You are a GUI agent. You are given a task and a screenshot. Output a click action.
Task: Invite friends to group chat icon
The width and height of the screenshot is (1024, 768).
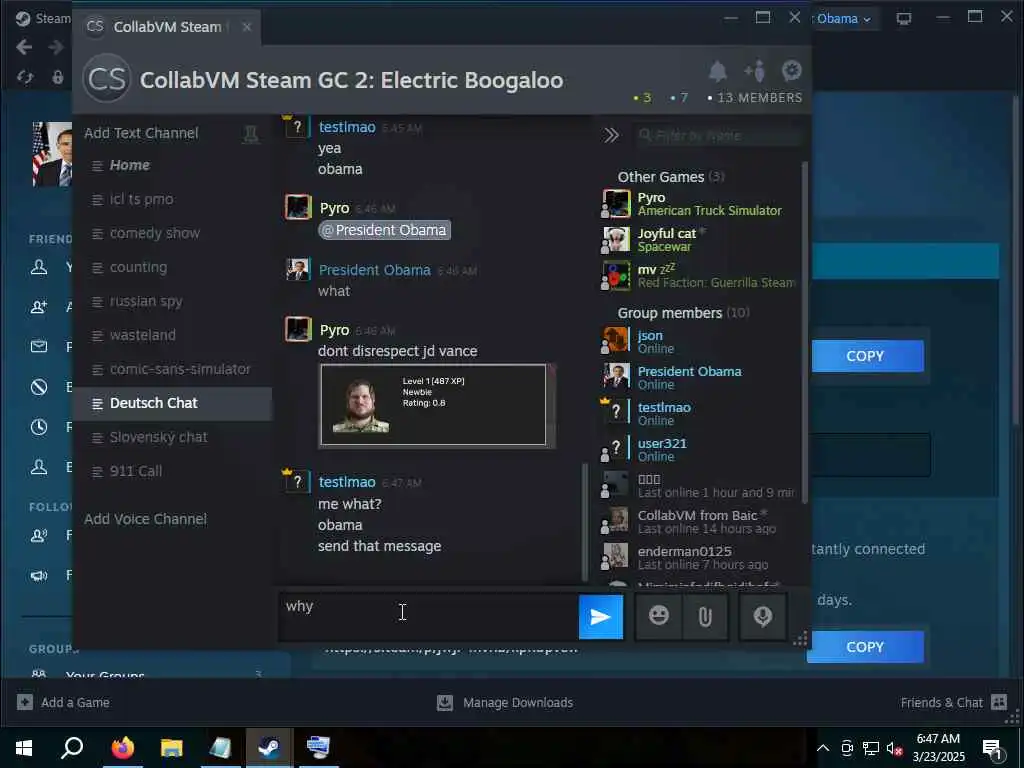point(755,71)
